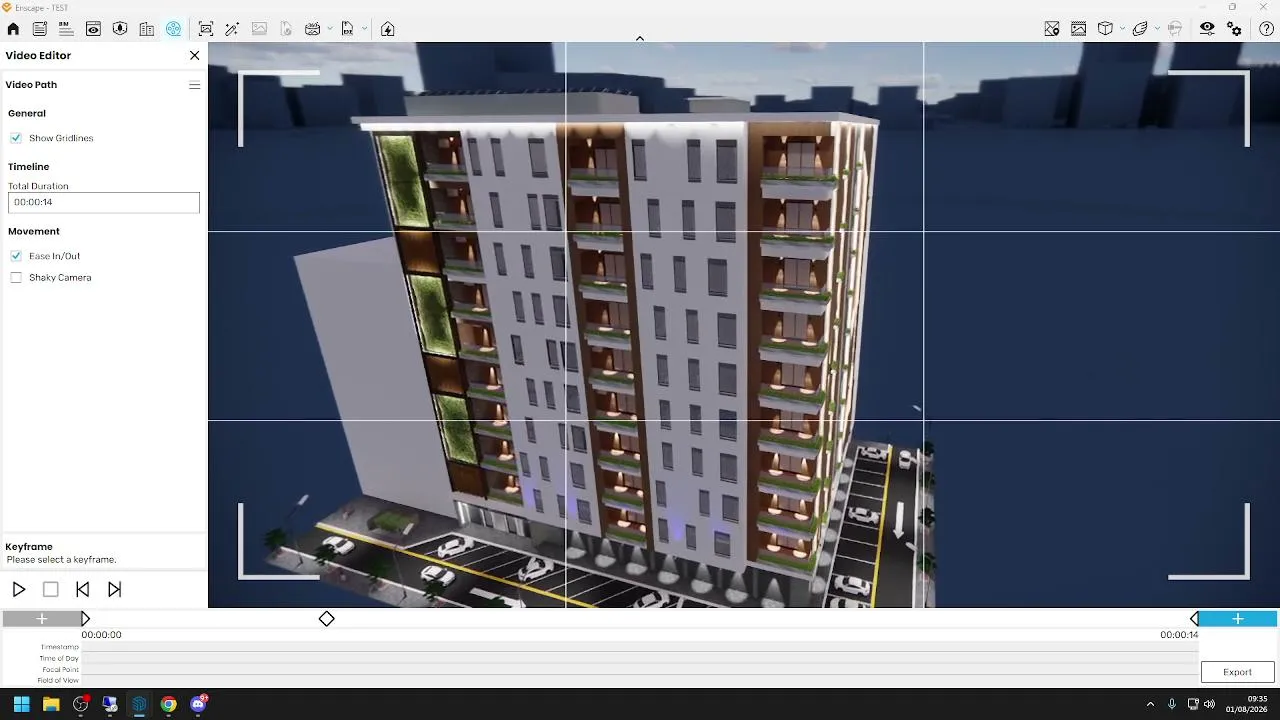Click the EXE standalone export icon
The height and width of the screenshot is (720, 1280).
[347, 29]
